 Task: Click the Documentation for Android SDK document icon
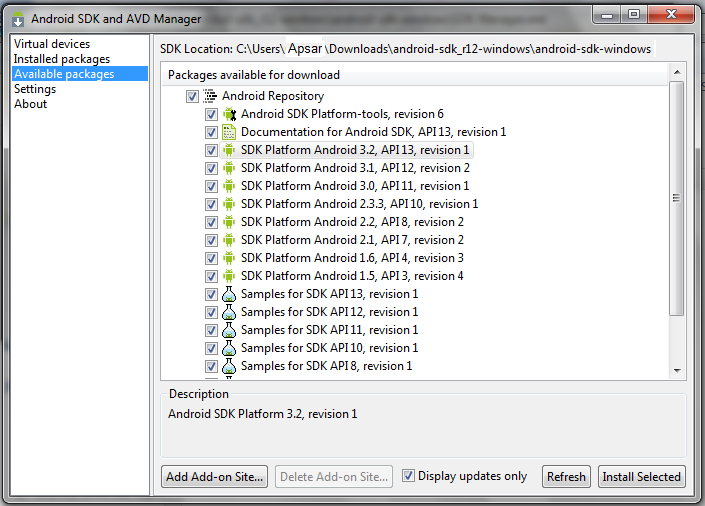[229, 132]
